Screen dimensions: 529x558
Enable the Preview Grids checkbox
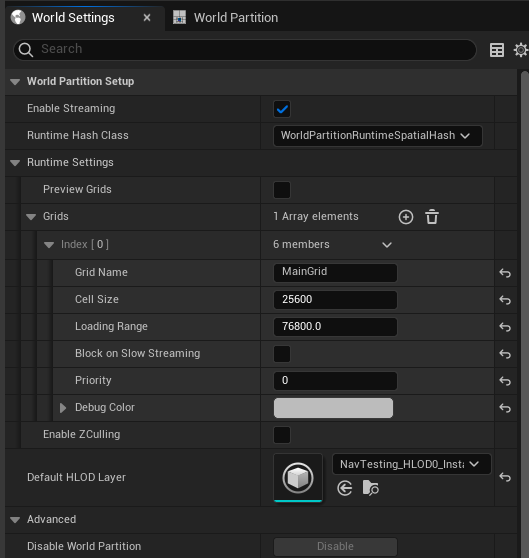282,190
